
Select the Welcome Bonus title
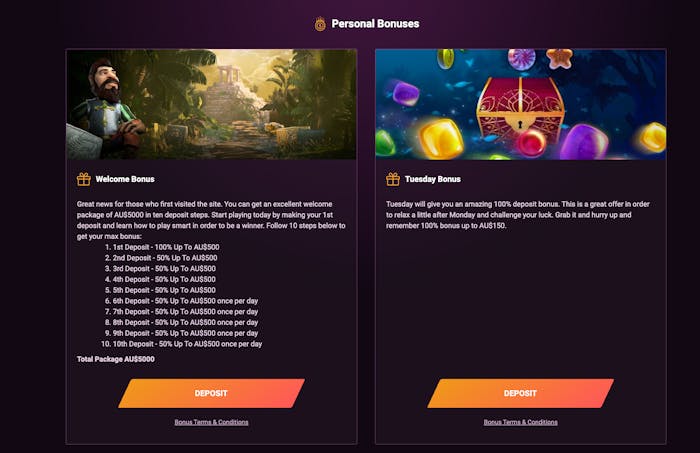124,180
